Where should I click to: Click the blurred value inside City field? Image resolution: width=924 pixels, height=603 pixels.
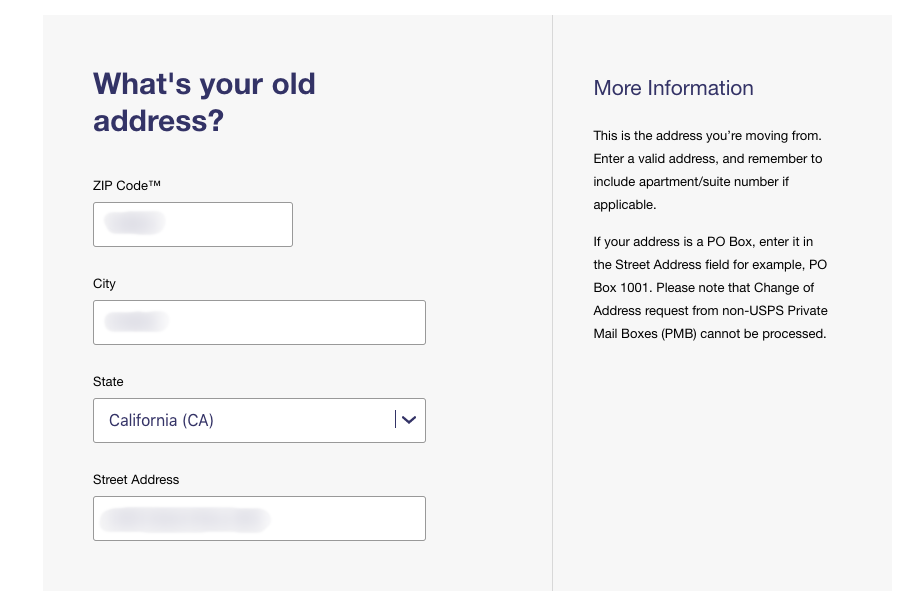point(136,321)
